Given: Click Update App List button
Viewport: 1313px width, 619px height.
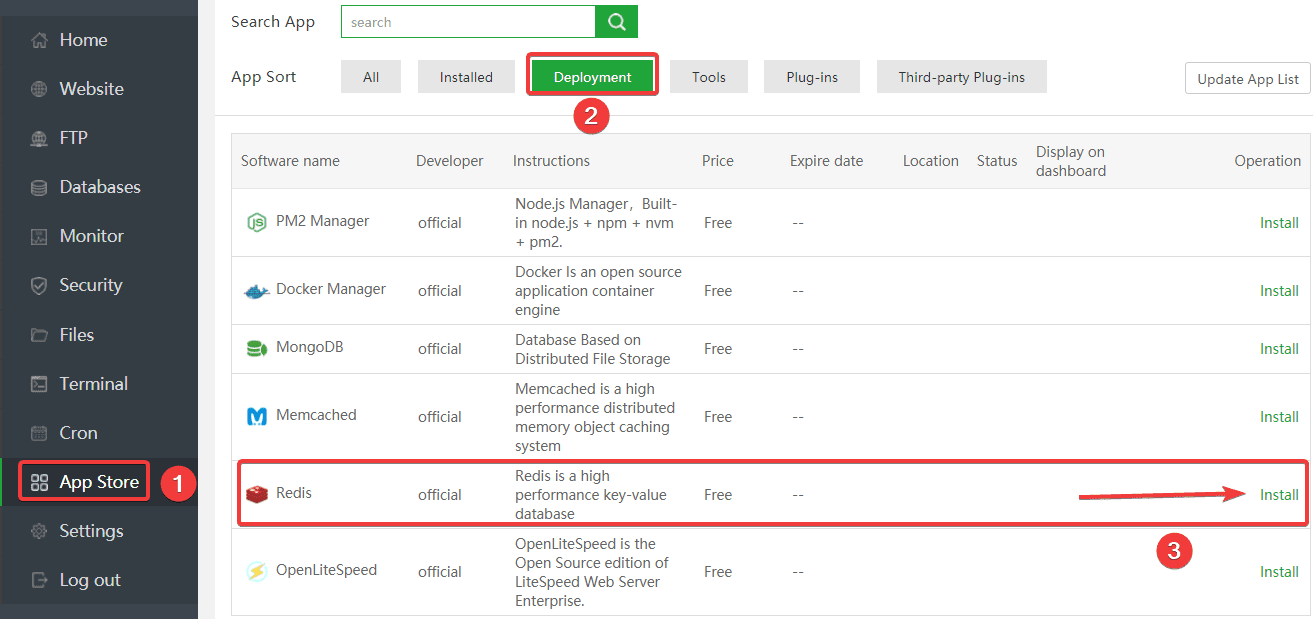Looking at the screenshot, I should [1247, 78].
